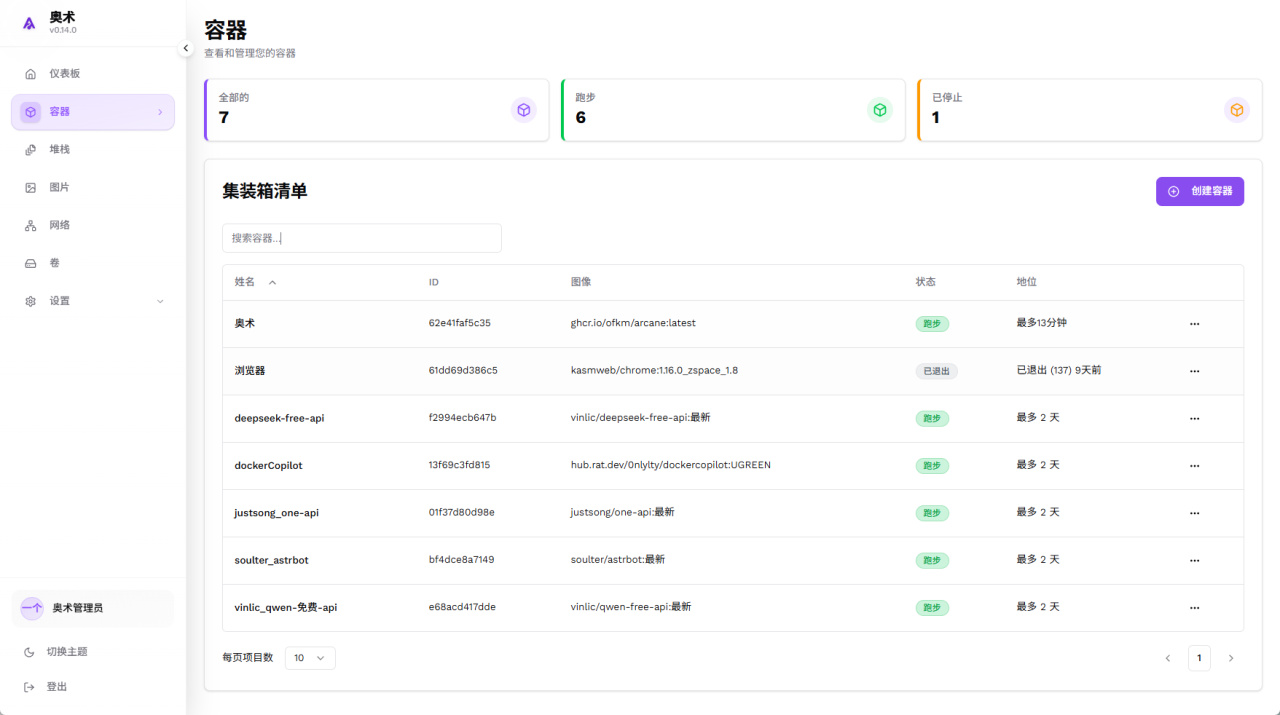This screenshot has height=715, width=1280.
Task: Open the 卷 volumes drive icon
Action: [31, 263]
